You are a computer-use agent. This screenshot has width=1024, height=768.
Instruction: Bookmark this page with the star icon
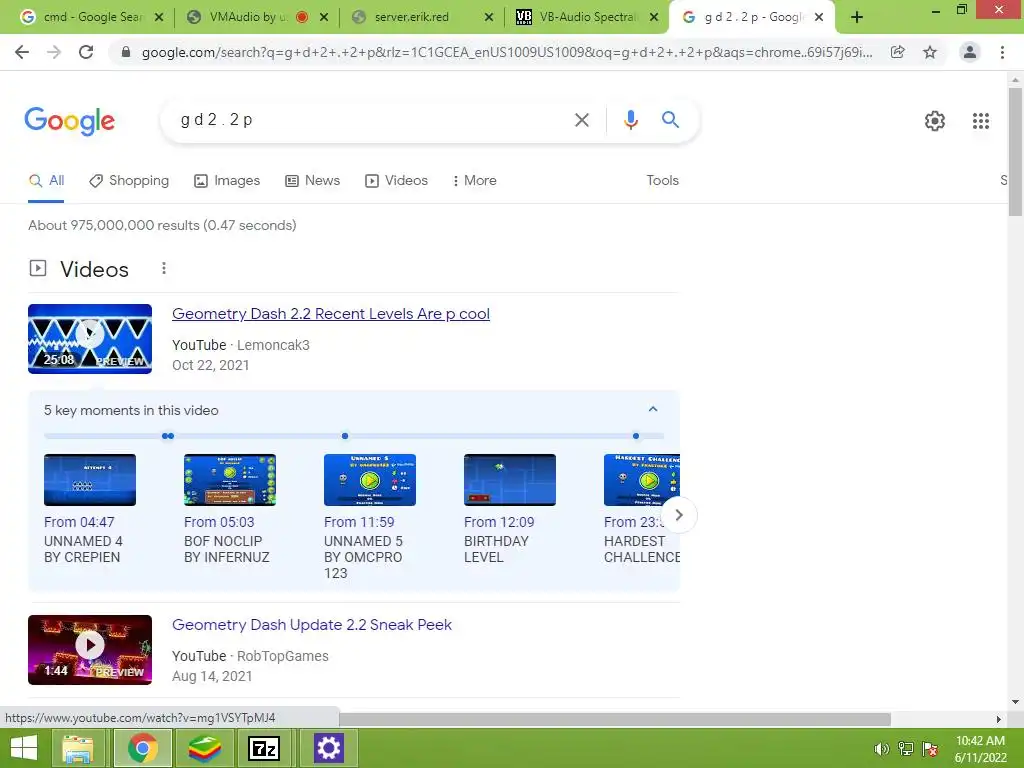pyautogui.click(x=930, y=52)
